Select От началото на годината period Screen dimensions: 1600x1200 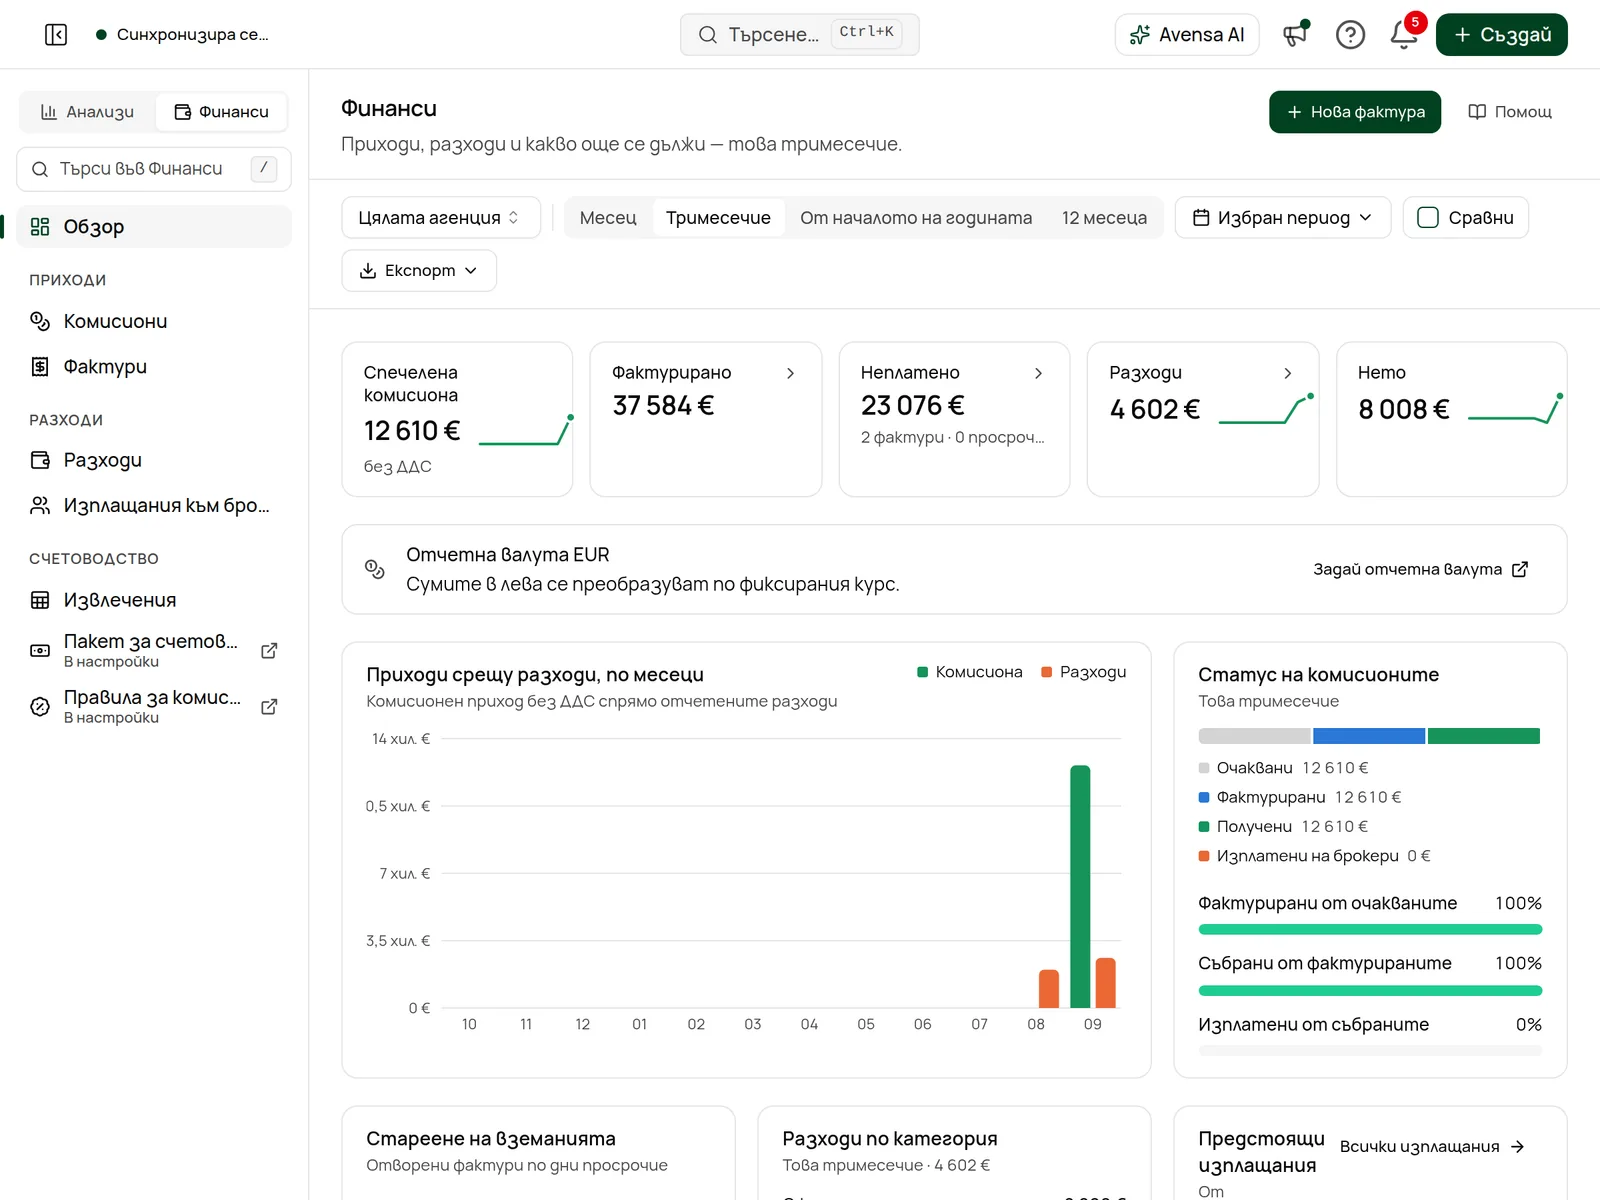coord(916,218)
